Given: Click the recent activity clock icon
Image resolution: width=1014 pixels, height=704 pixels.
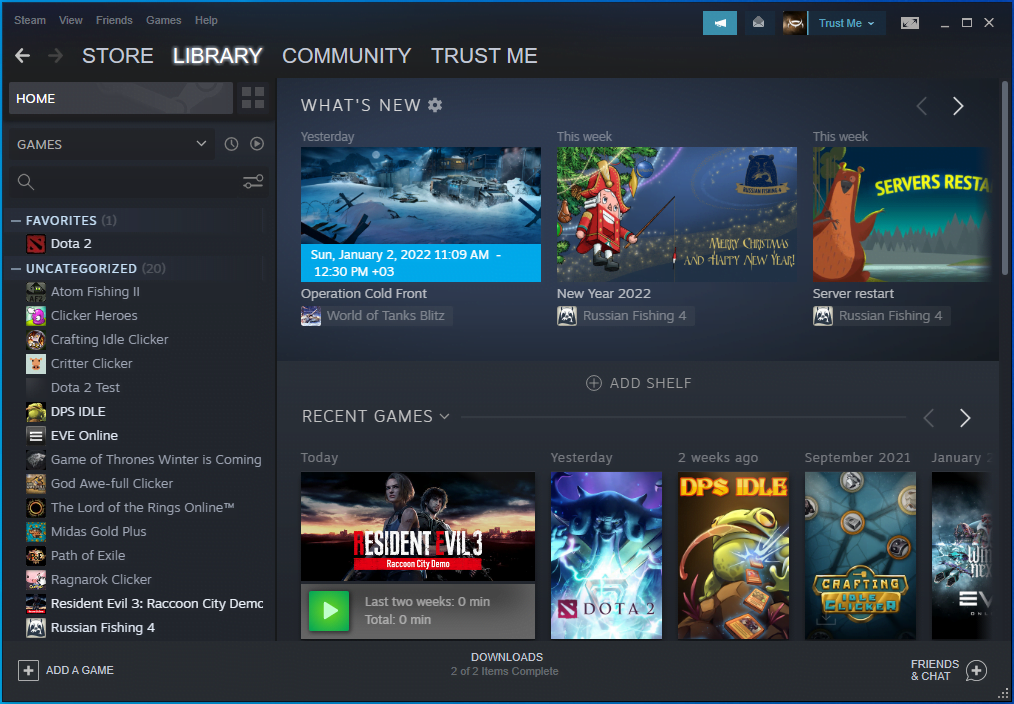Looking at the screenshot, I should pos(232,144).
